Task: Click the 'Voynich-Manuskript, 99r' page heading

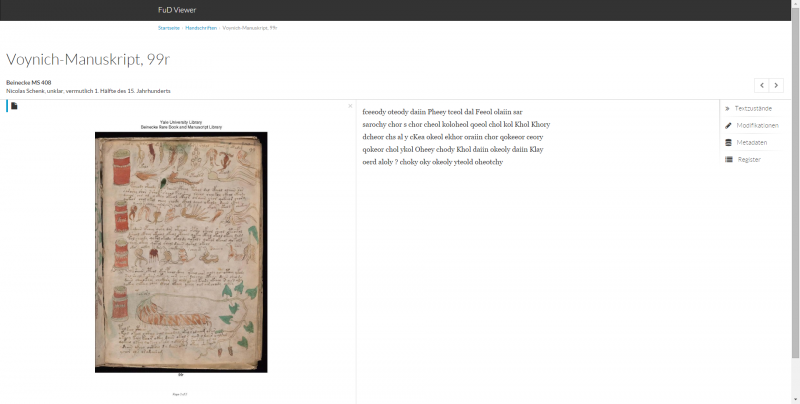Action: [x=88, y=60]
